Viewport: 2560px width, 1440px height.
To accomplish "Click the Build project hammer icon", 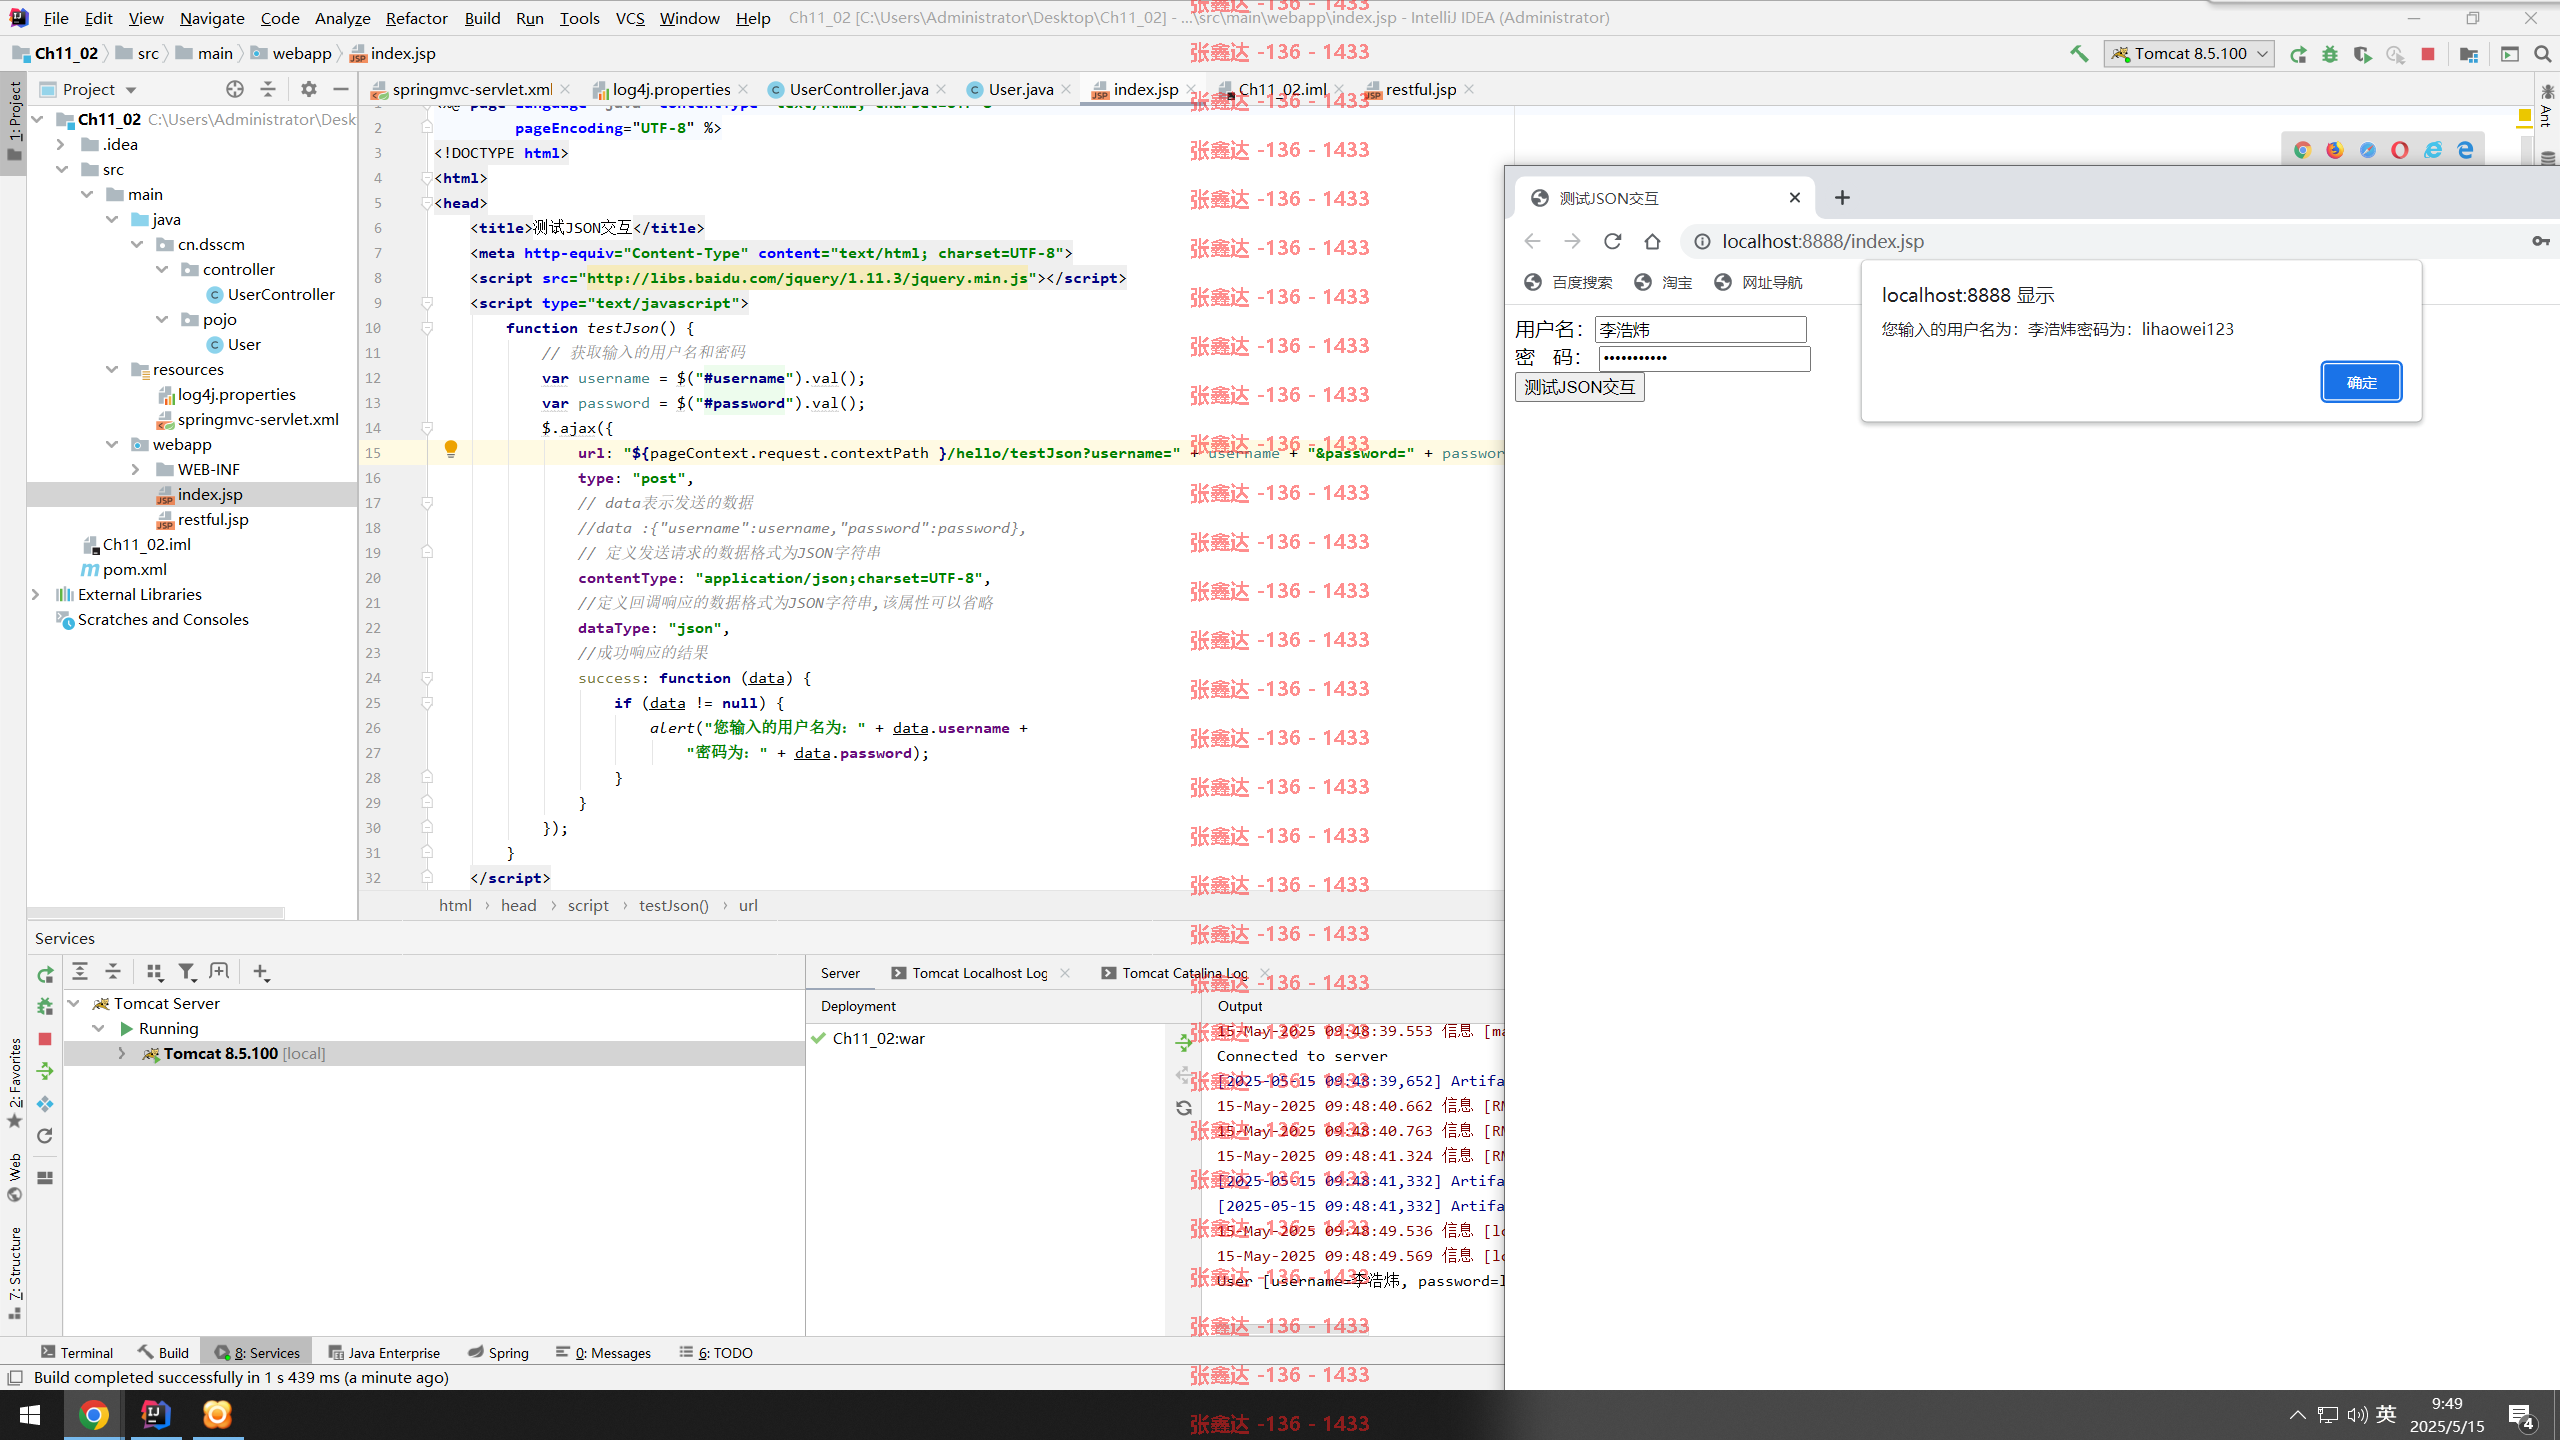I will click(x=2079, y=54).
